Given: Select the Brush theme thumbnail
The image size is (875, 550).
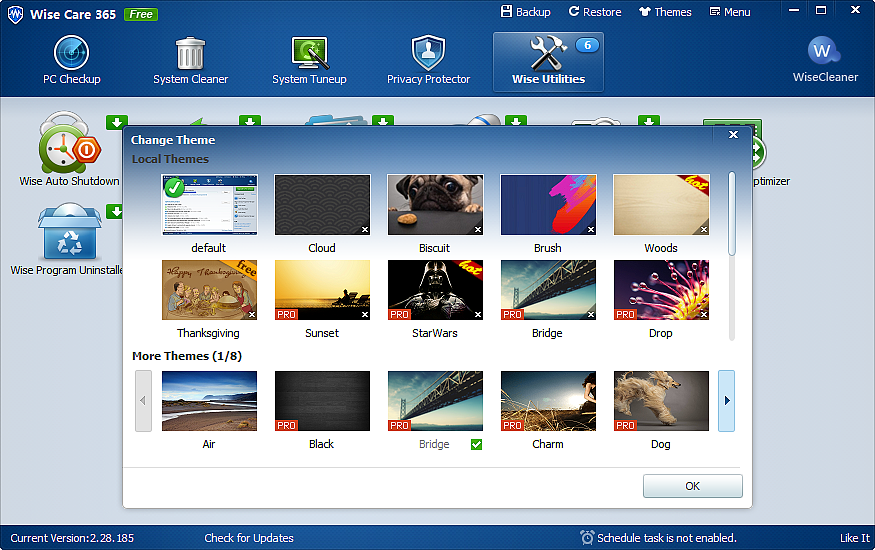Looking at the screenshot, I should pos(548,205).
